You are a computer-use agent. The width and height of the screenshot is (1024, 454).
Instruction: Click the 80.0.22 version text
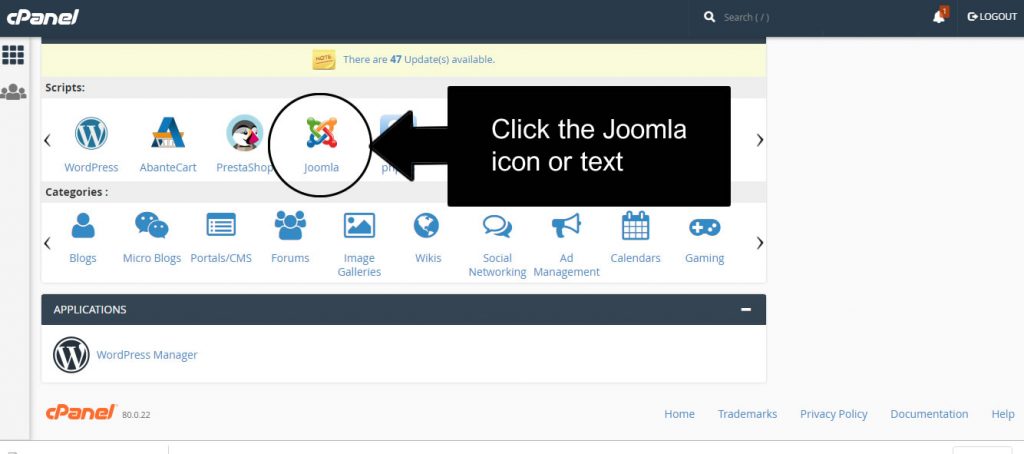tap(136, 415)
